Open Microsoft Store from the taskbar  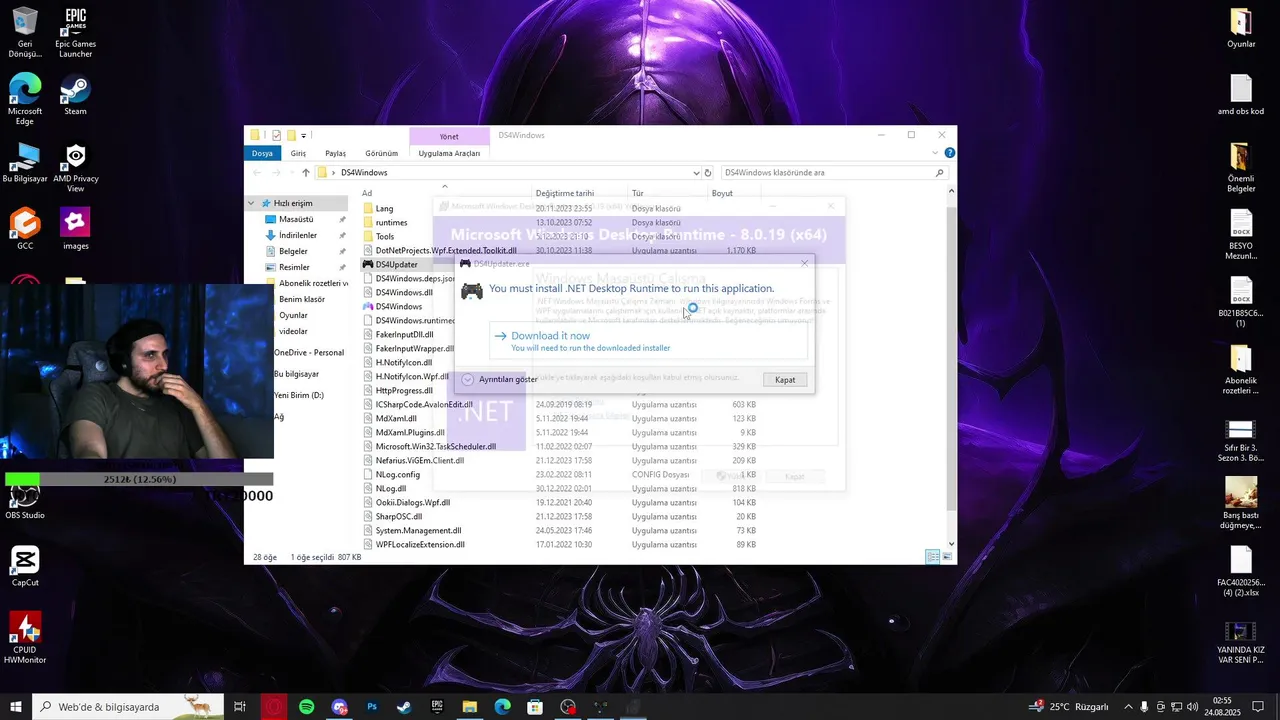(x=535, y=707)
